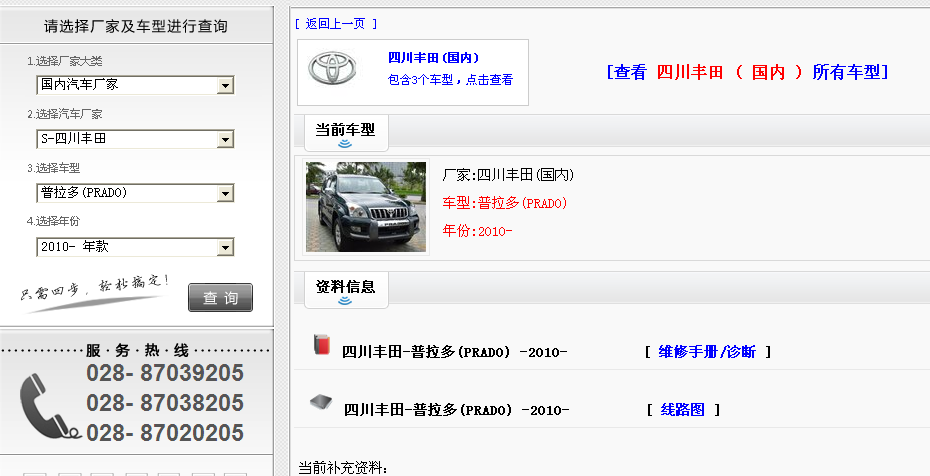Click the 请选择厂家及车型进行查询 heading
Viewport: 930px width, 476px height.
click(136, 26)
